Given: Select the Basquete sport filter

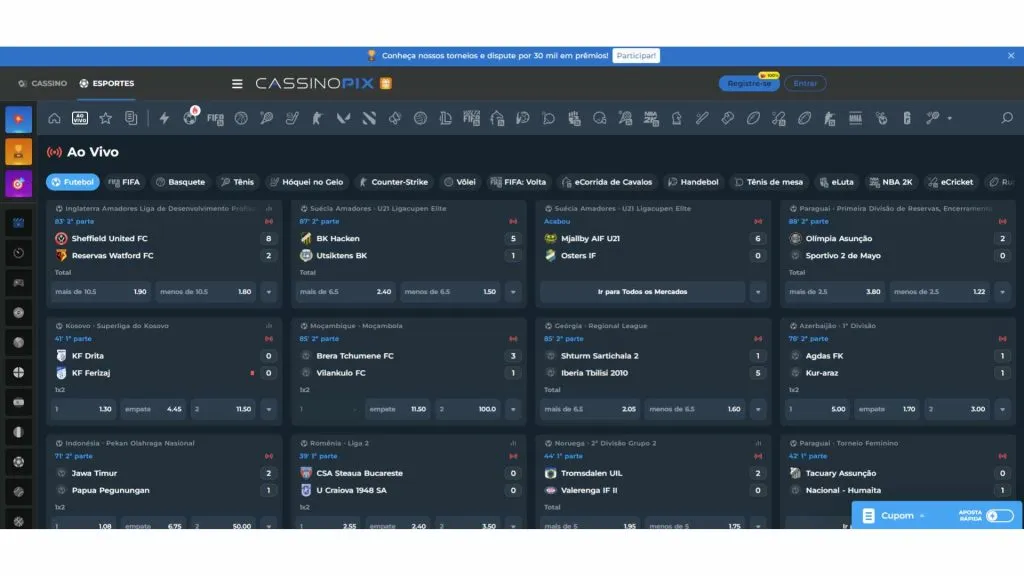Looking at the screenshot, I should [x=180, y=182].
